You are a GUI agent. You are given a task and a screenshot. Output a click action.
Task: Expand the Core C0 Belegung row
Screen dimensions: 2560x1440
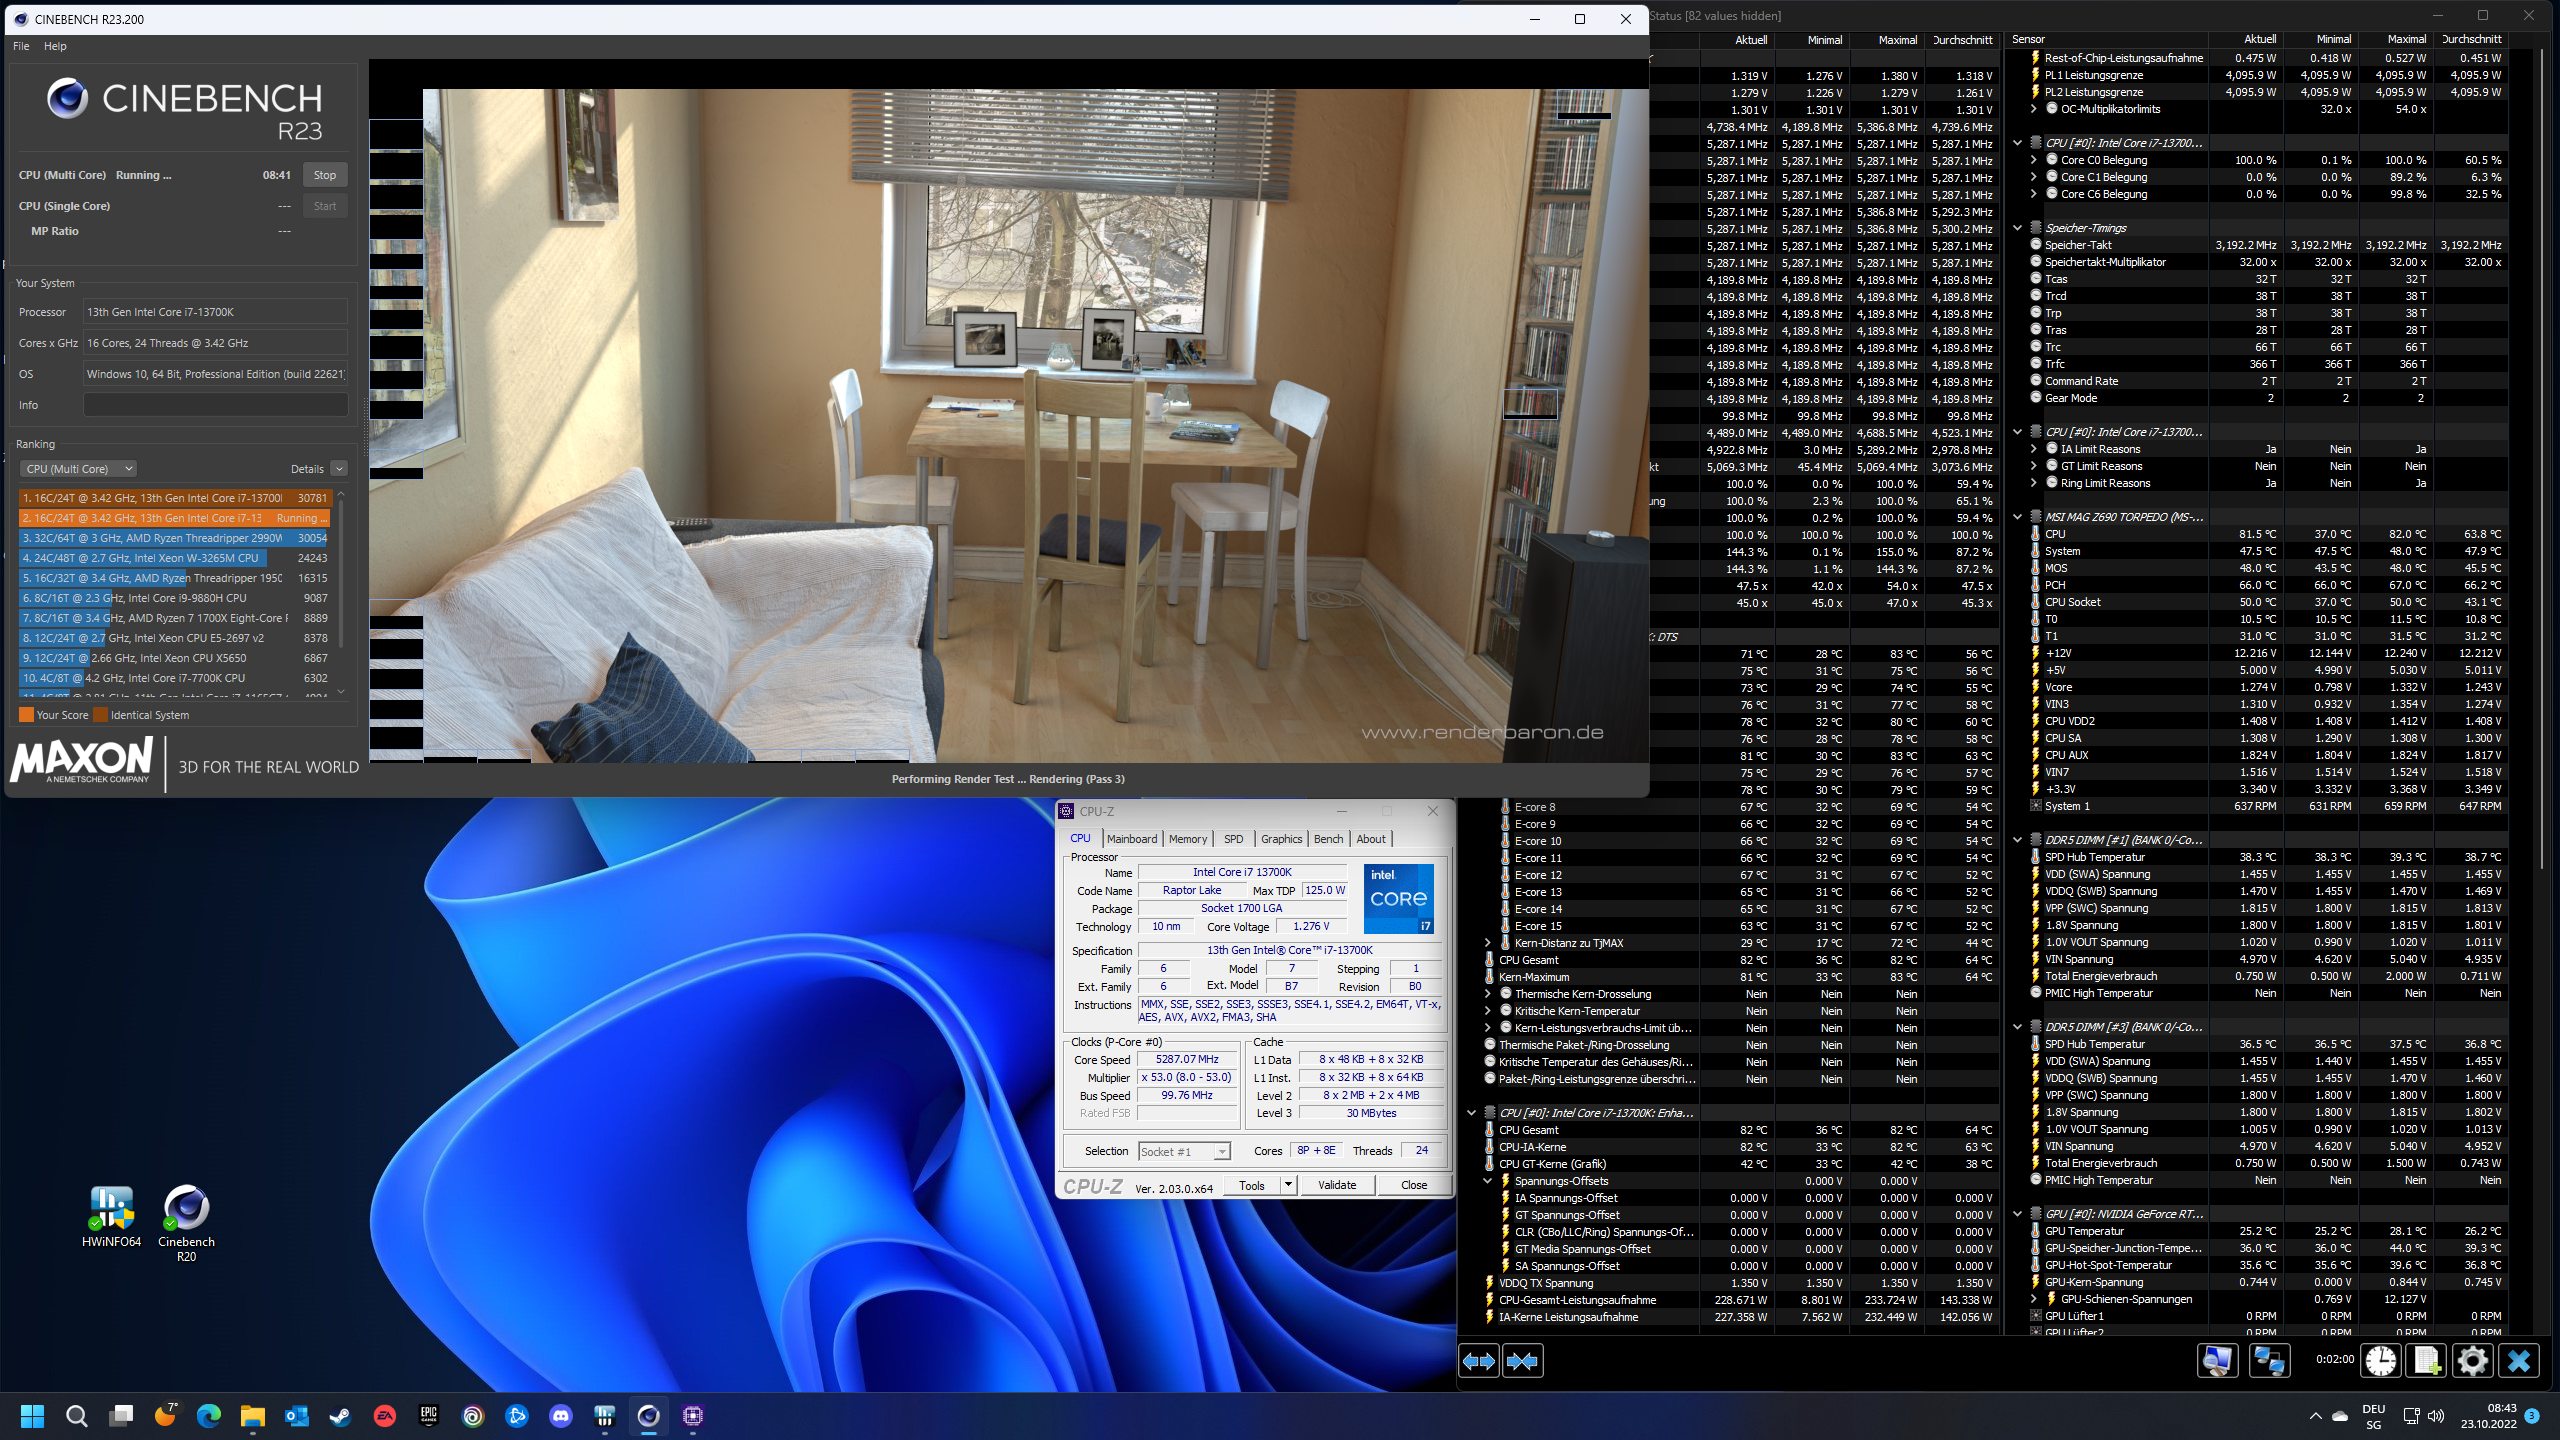[2034, 160]
